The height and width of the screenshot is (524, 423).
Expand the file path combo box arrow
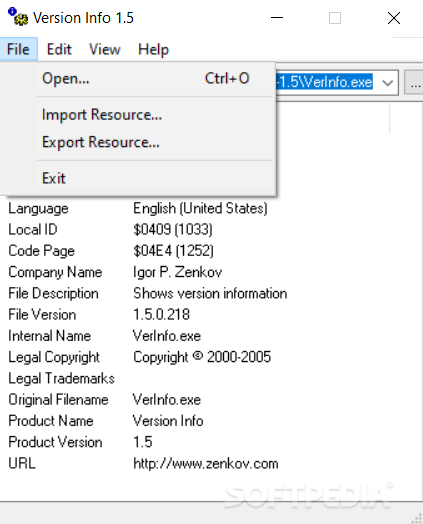pyautogui.click(x=388, y=82)
